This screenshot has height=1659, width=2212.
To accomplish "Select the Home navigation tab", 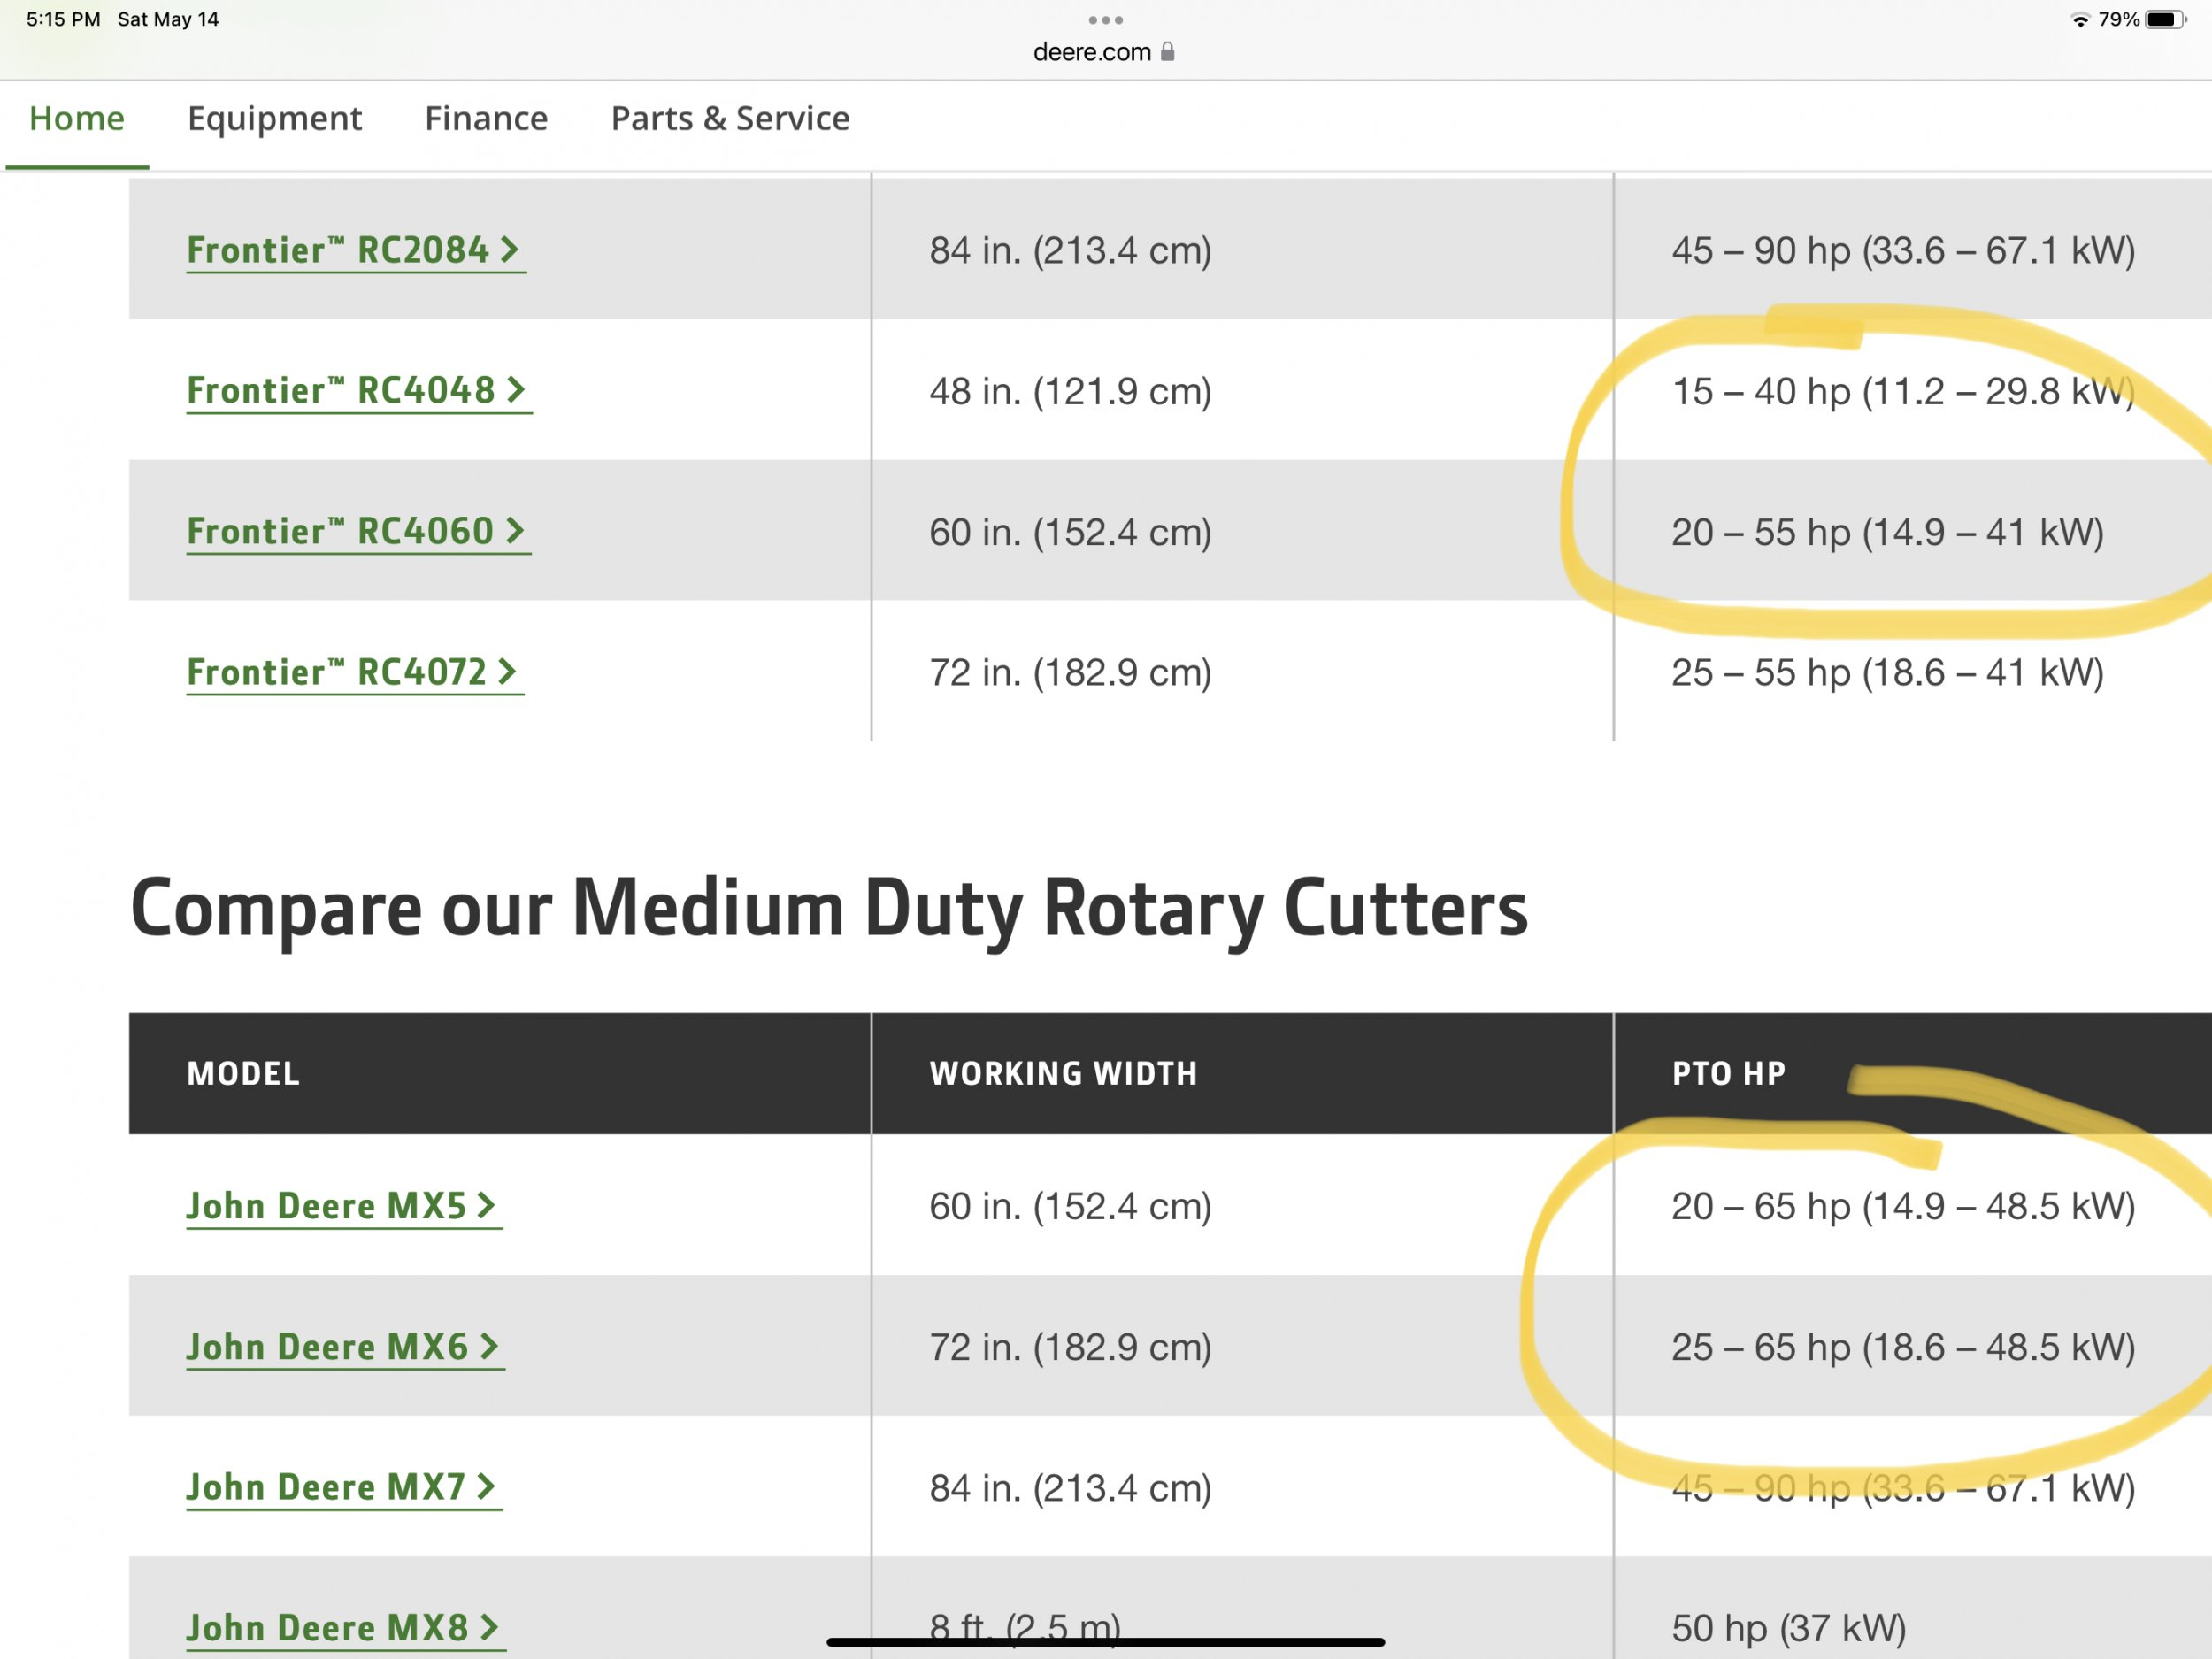I will [x=77, y=119].
